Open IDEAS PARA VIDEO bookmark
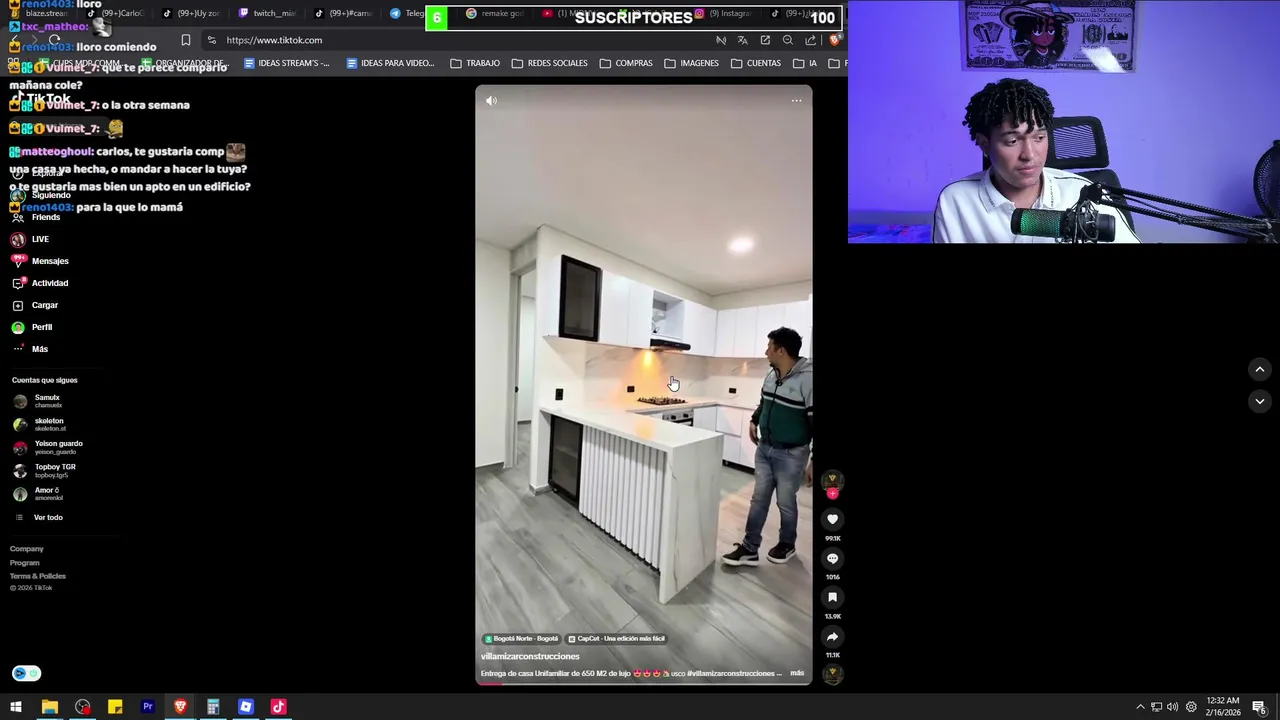Image resolution: width=1280 pixels, height=720 pixels. click(390, 63)
